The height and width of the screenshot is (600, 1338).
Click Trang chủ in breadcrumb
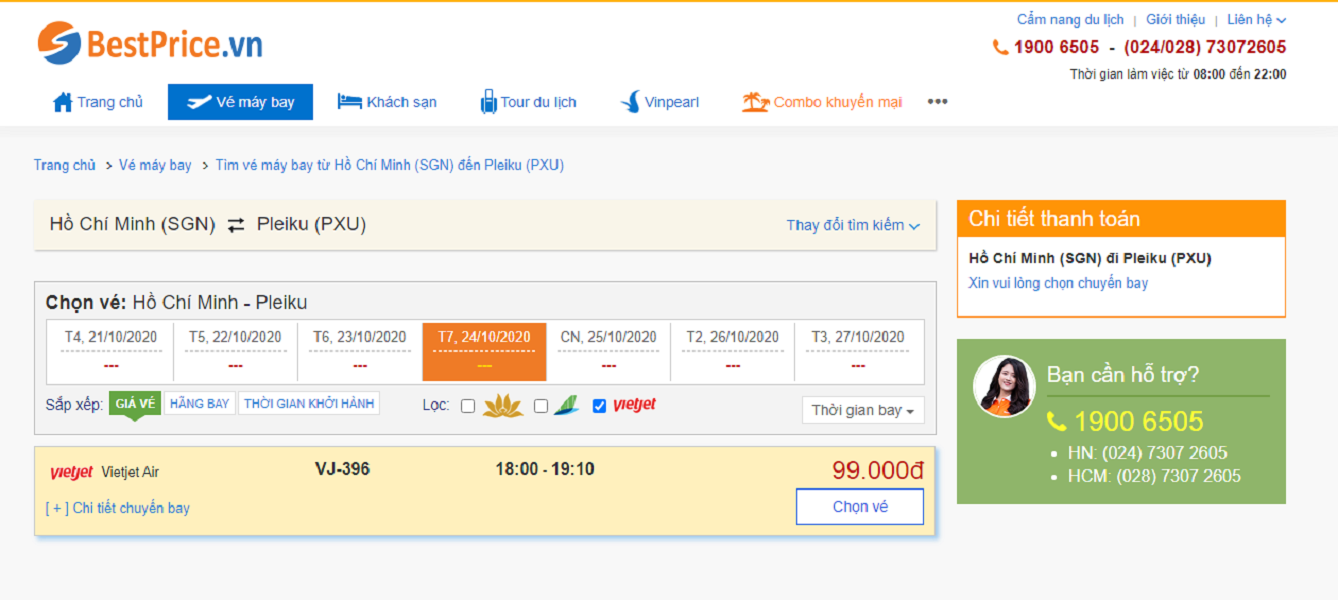pyautogui.click(x=65, y=165)
